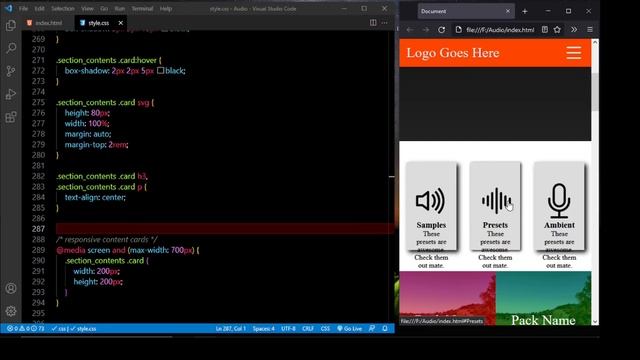Open the Presets card
640x360 pixels.
click(x=495, y=206)
